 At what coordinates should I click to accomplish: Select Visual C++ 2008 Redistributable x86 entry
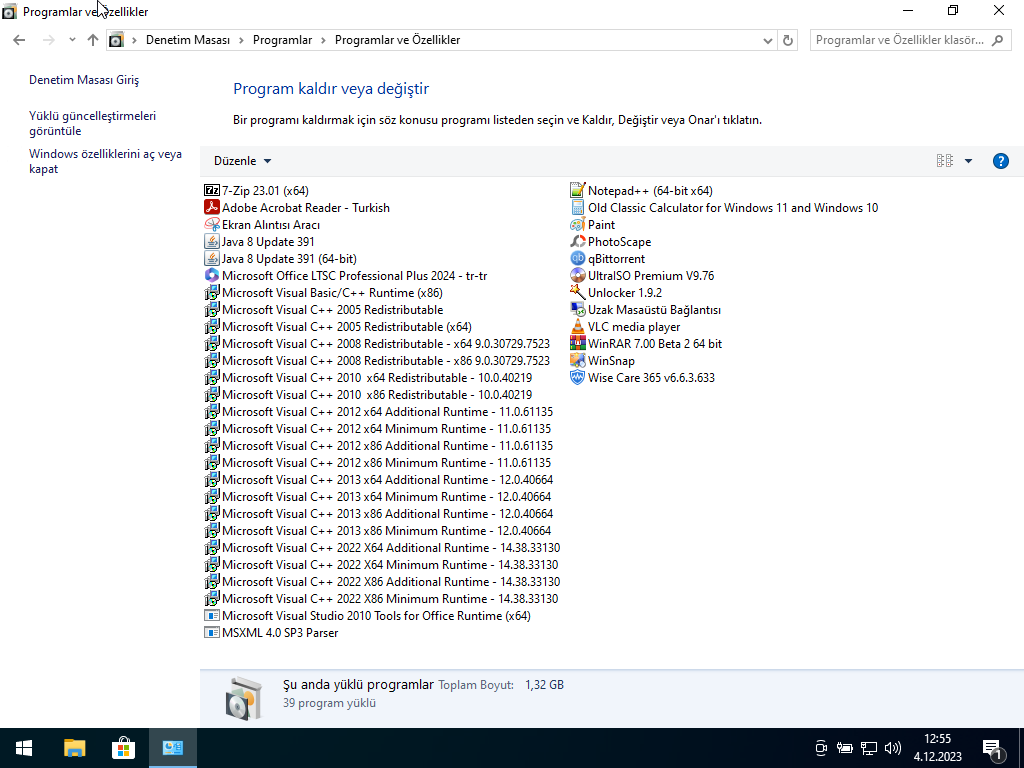377,360
